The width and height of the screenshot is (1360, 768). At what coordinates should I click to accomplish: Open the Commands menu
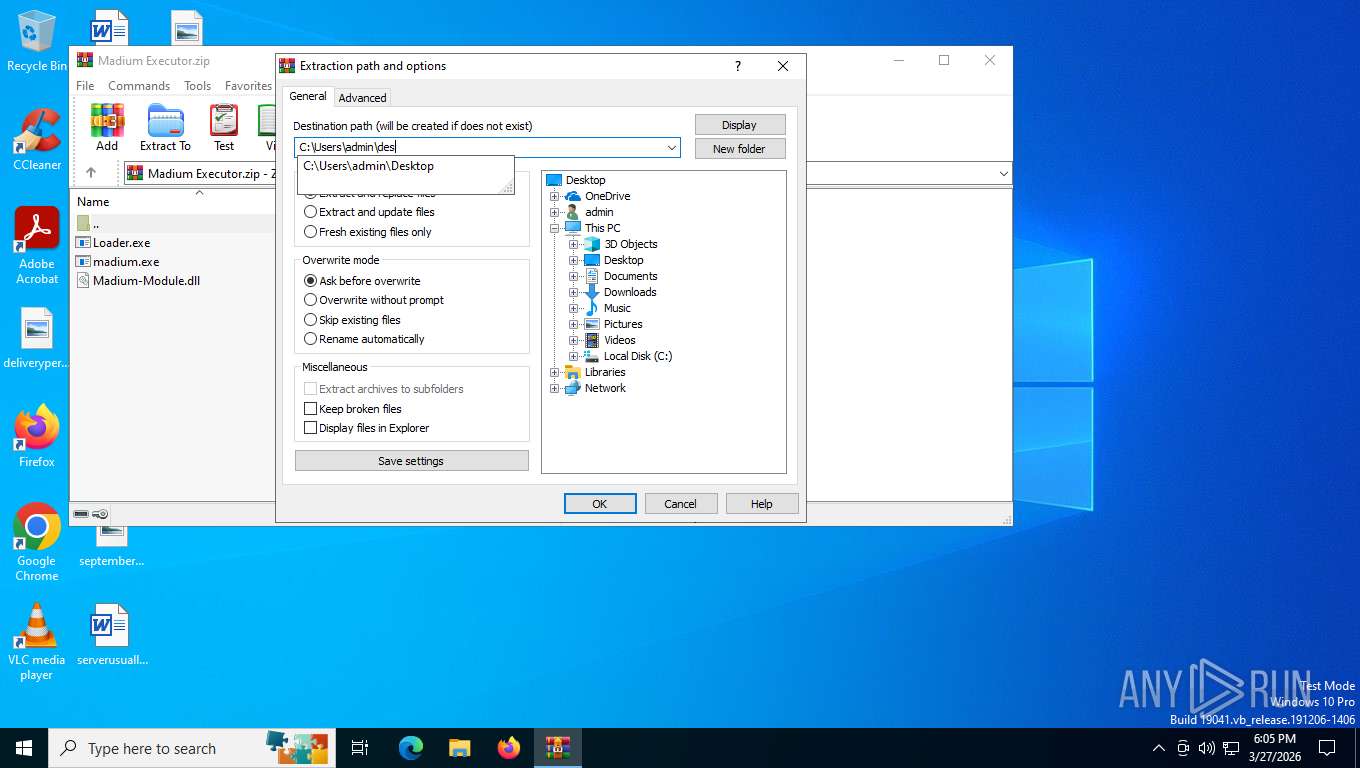tap(139, 86)
